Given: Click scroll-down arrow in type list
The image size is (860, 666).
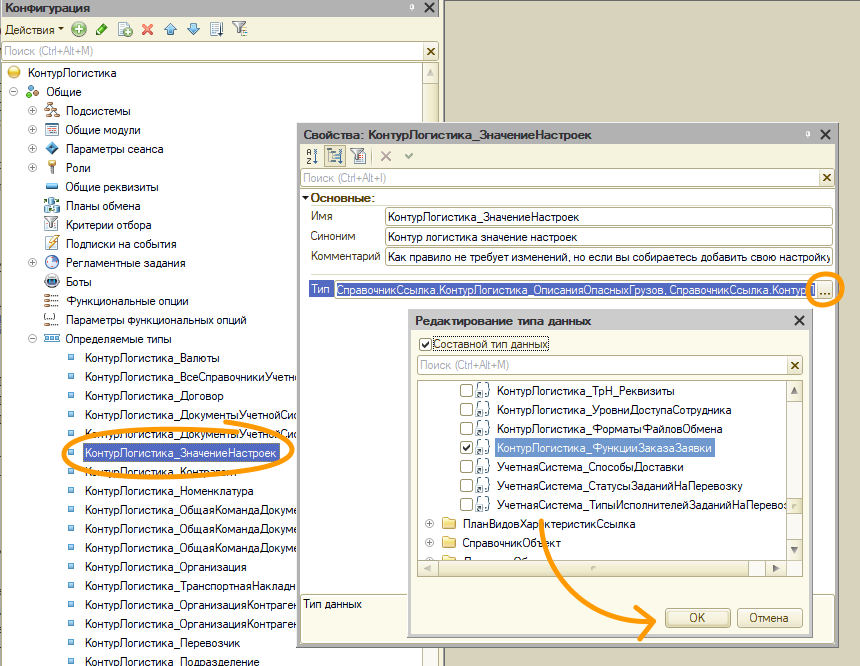Looking at the screenshot, I should (794, 550).
